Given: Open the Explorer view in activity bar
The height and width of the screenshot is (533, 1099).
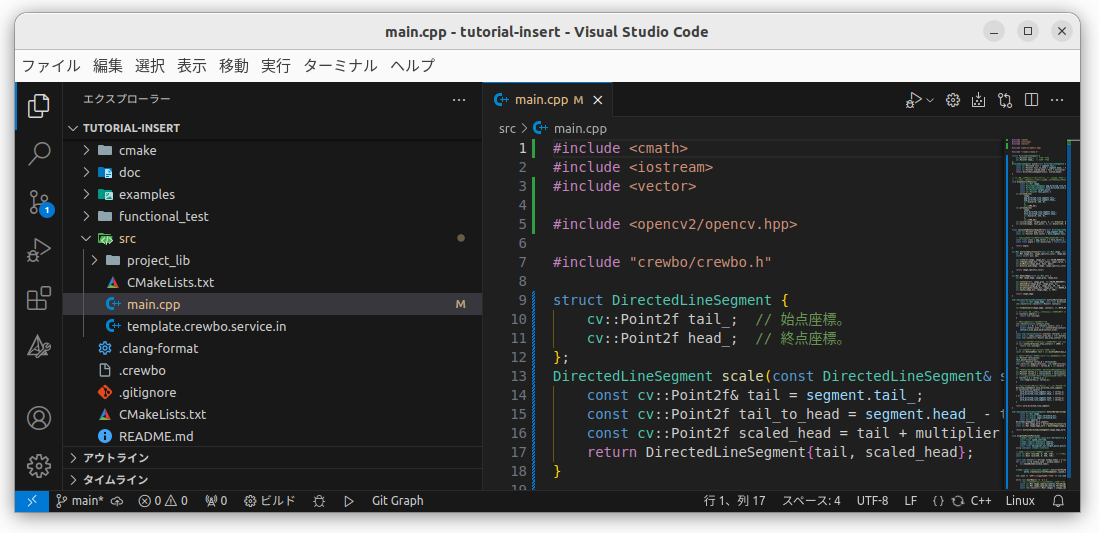Looking at the screenshot, I should pyautogui.click(x=39, y=106).
